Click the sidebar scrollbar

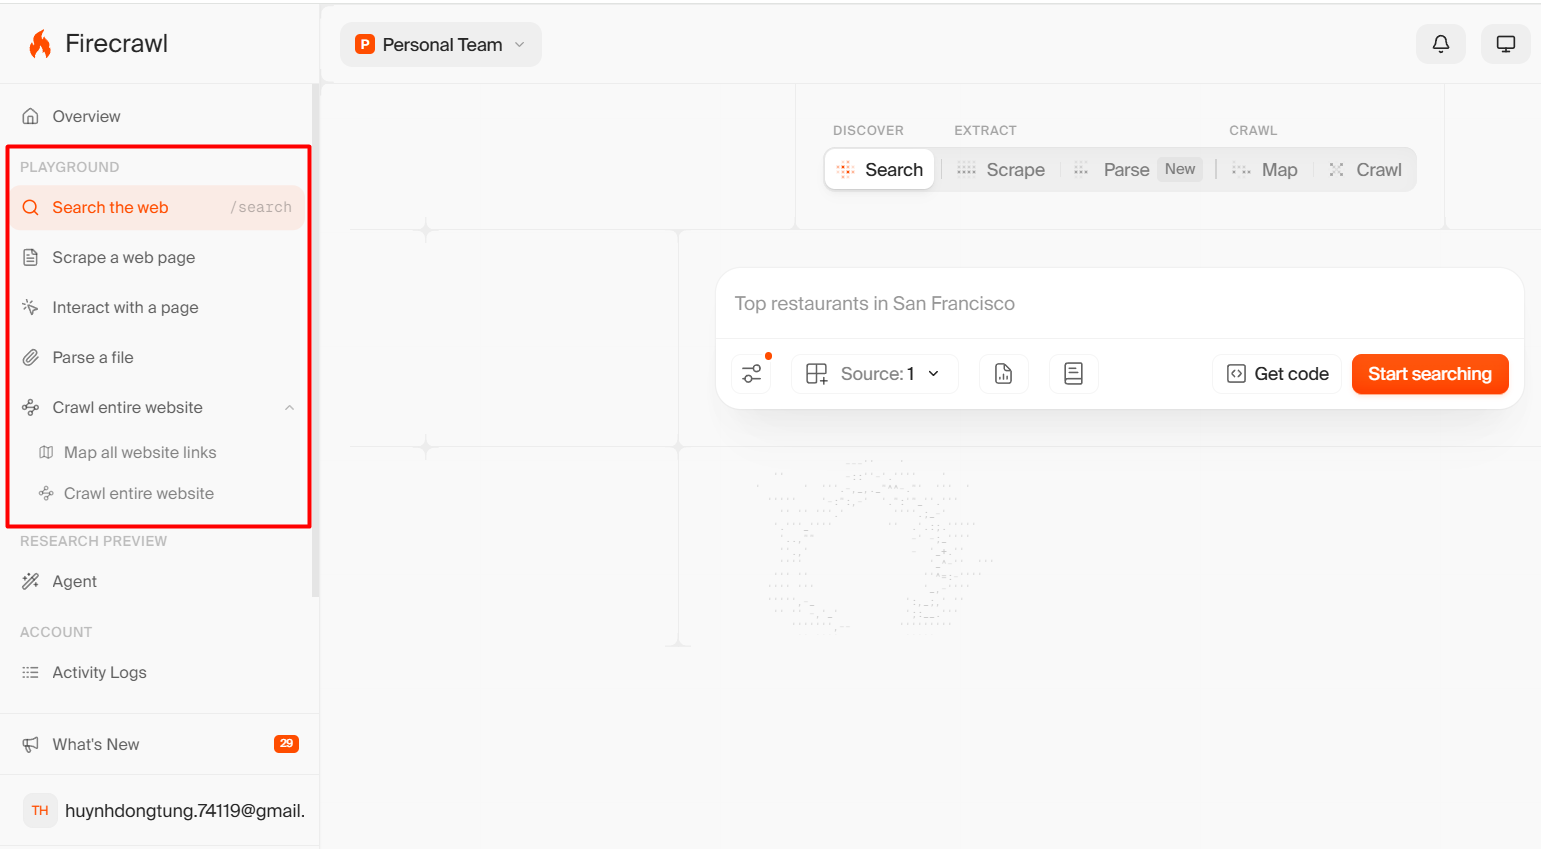pyautogui.click(x=316, y=340)
